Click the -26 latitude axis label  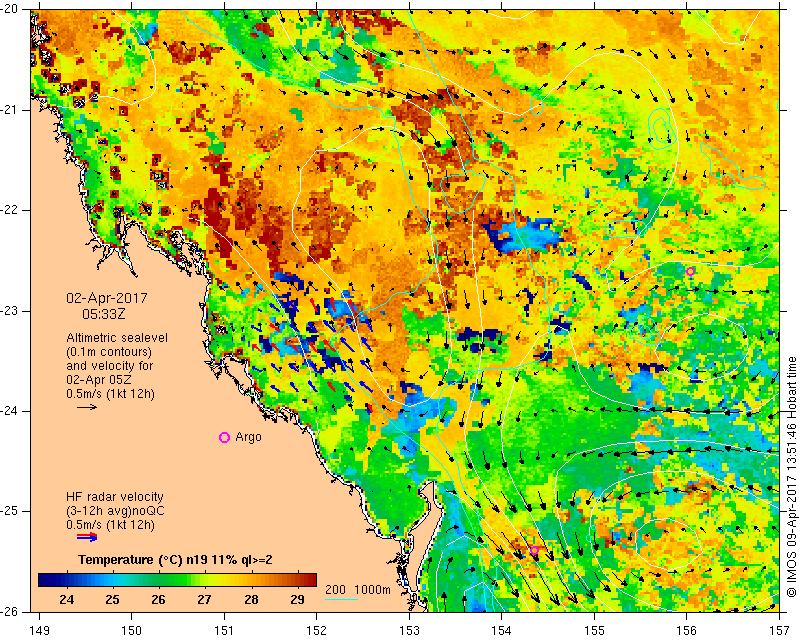[x=10, y=612]
